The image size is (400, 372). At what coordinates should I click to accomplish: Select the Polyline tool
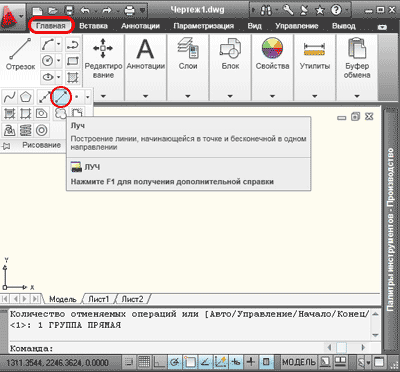pos(72,44)
